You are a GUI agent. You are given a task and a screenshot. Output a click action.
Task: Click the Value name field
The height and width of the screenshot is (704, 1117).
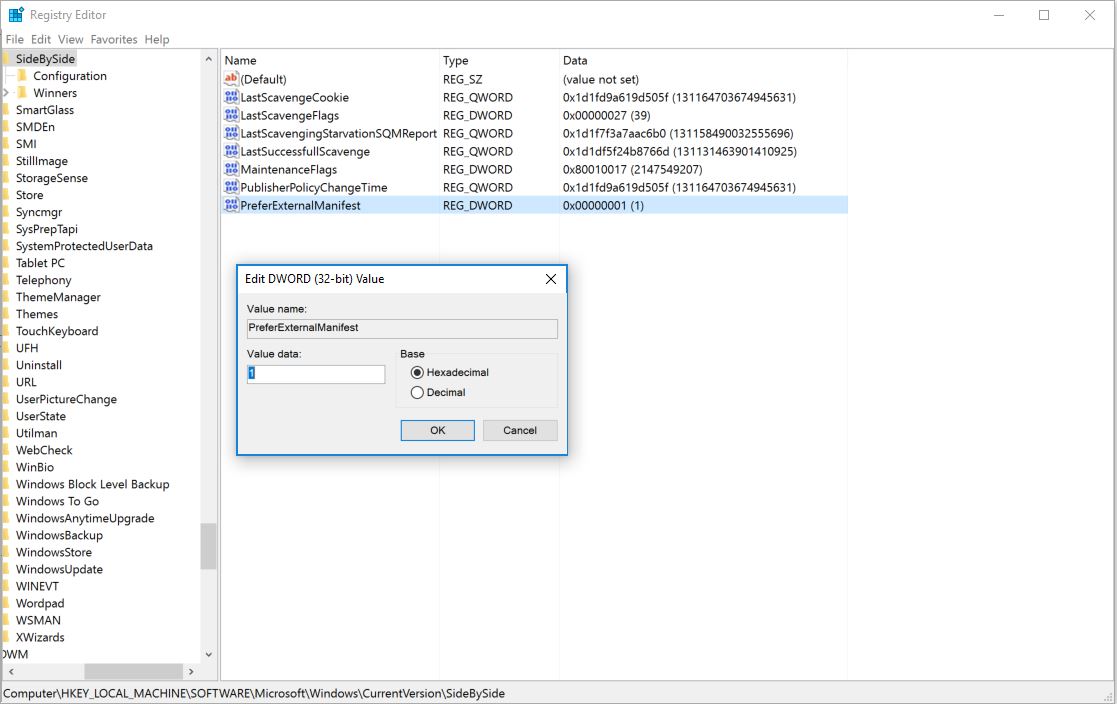point(402,328)
